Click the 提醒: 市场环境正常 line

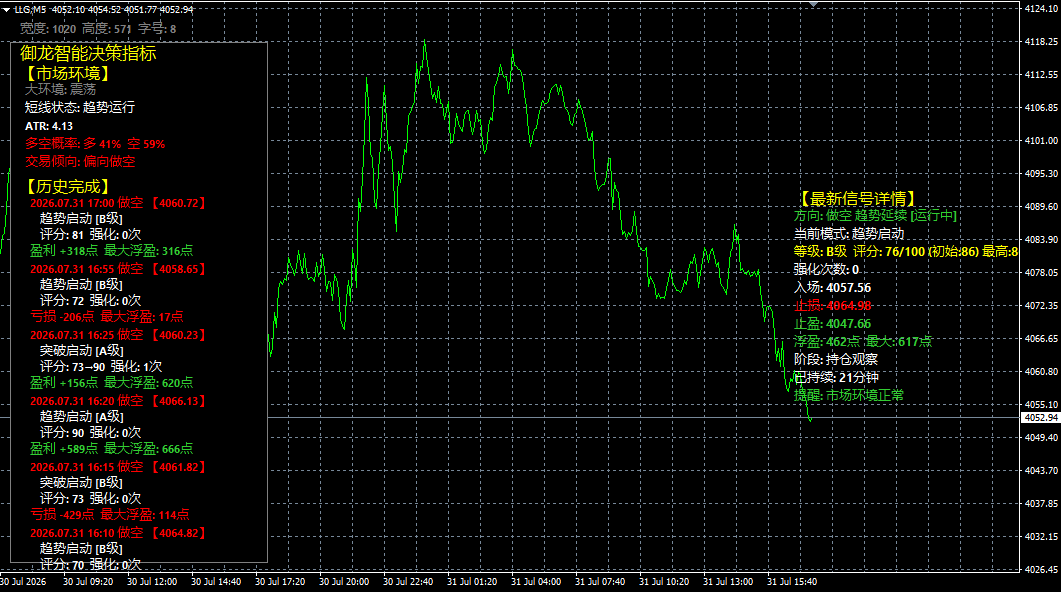(x=849, y=395)
